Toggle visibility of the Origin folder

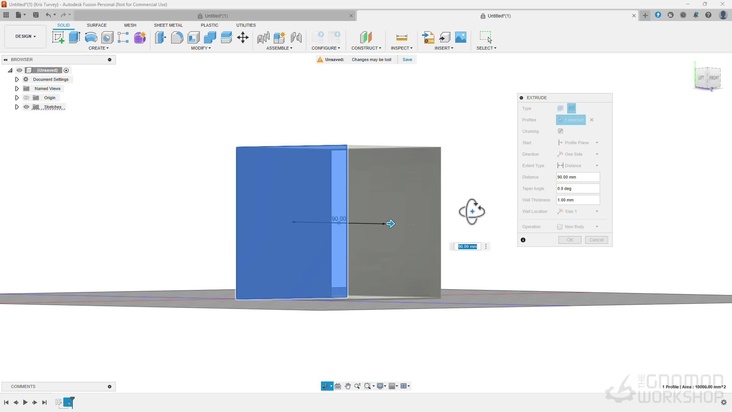(26, 98)
